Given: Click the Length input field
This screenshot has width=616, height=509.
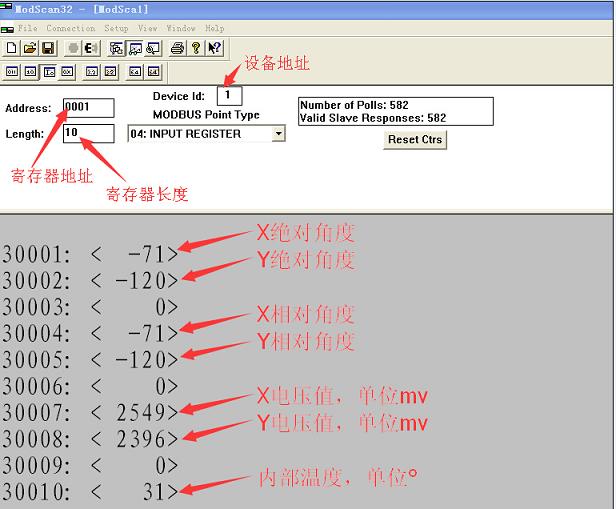Looking at the screenshot, I should coord(88,133).
